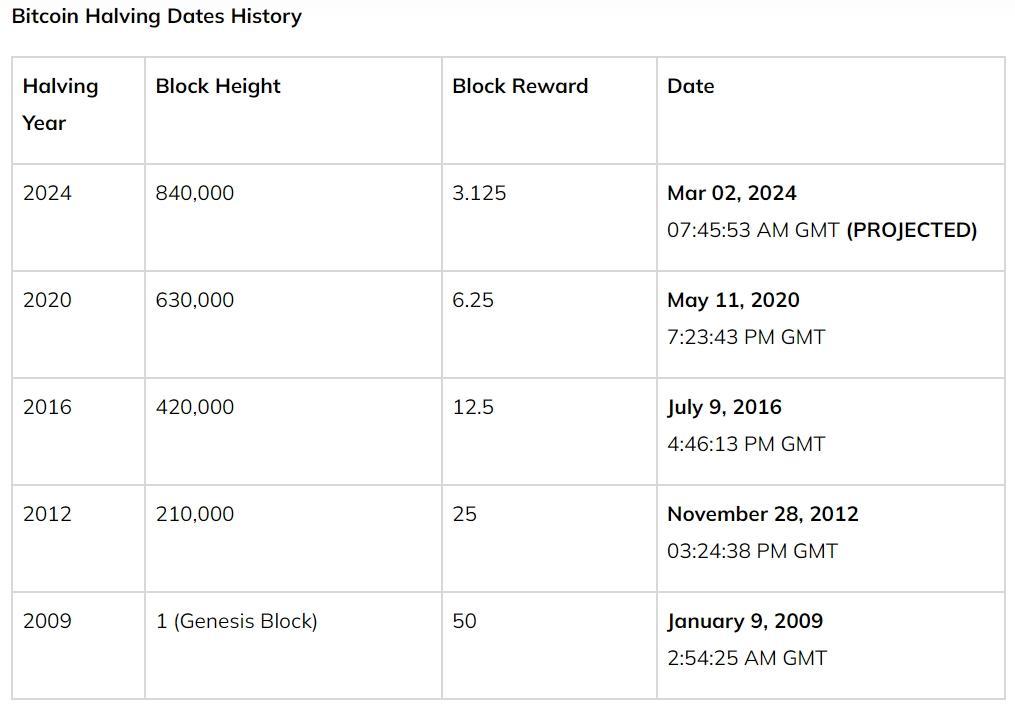Image resolution: width=1015 pixels, height=706 pixels.
Task: Click the Block Reward column header
Action: (520, 86)
